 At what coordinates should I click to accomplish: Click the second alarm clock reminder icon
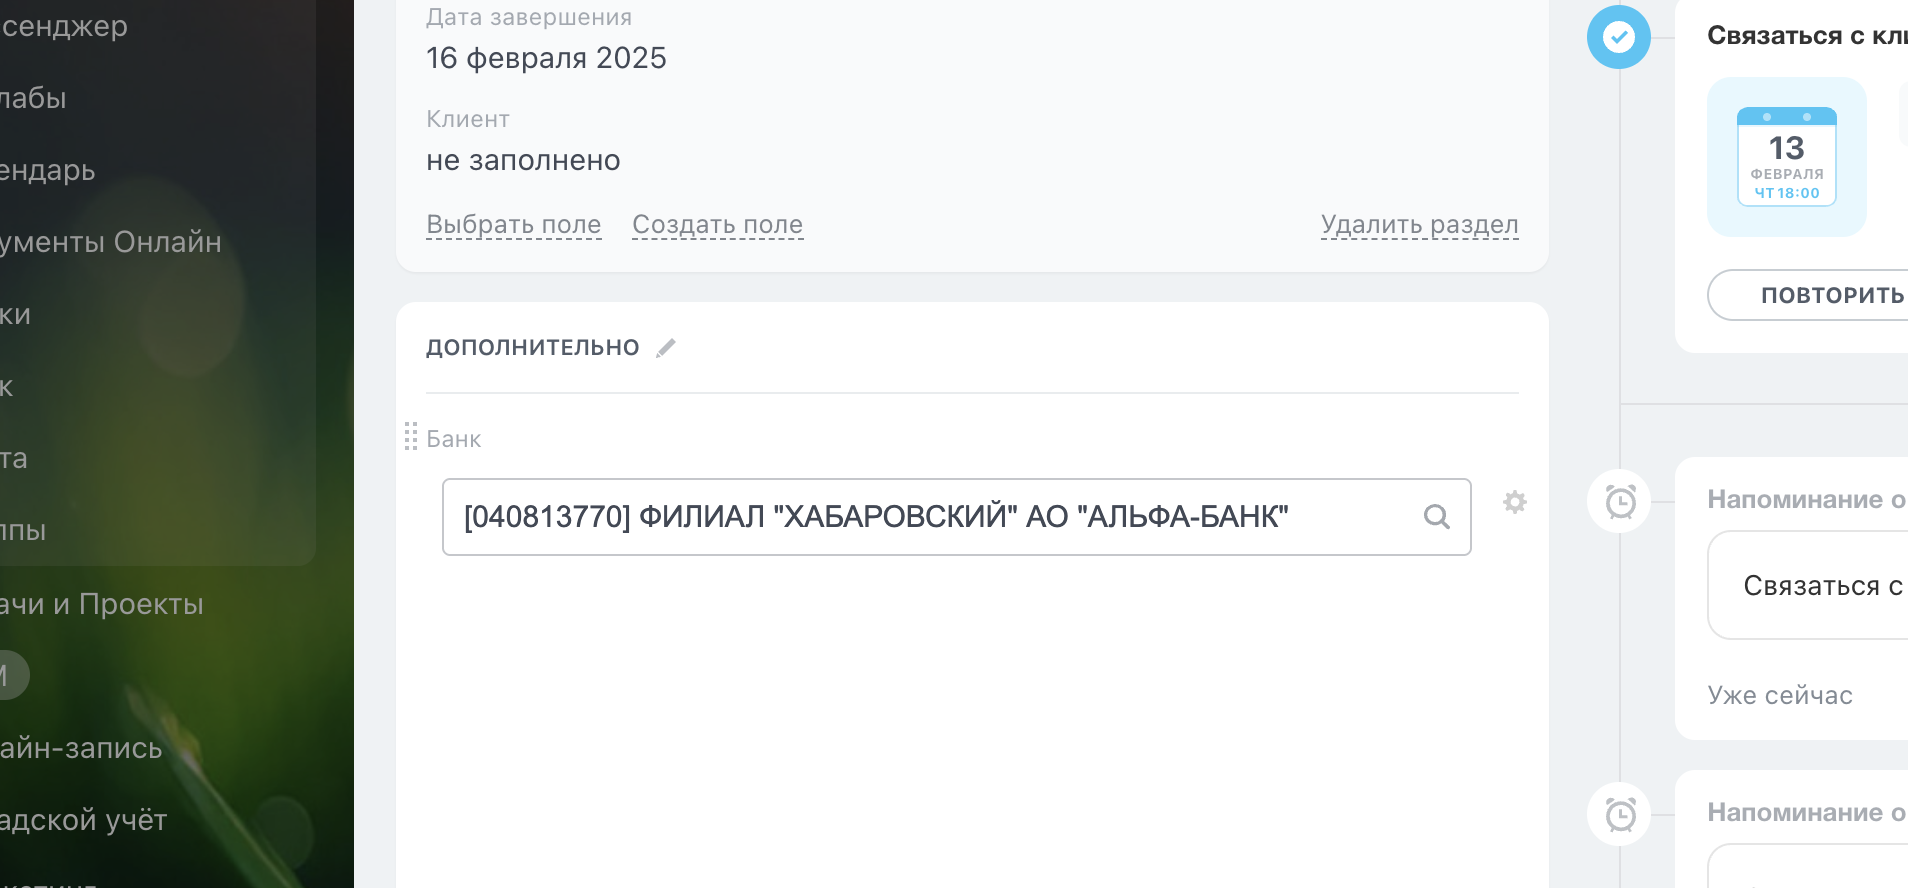click(x=1619, y=814)
